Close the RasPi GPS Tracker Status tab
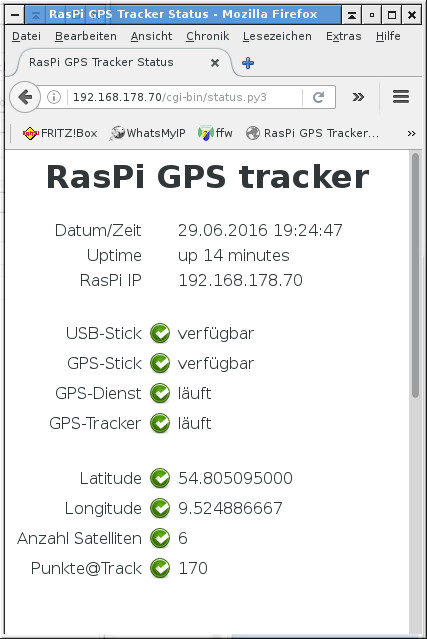Image resolution: width=427 pixels, height=639 pixels. point(215,62)
